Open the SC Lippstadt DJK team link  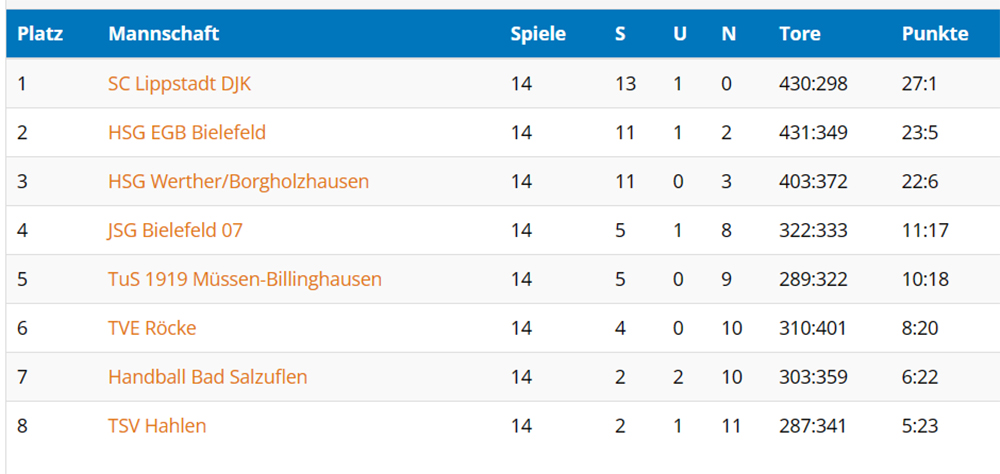(179, 84)
